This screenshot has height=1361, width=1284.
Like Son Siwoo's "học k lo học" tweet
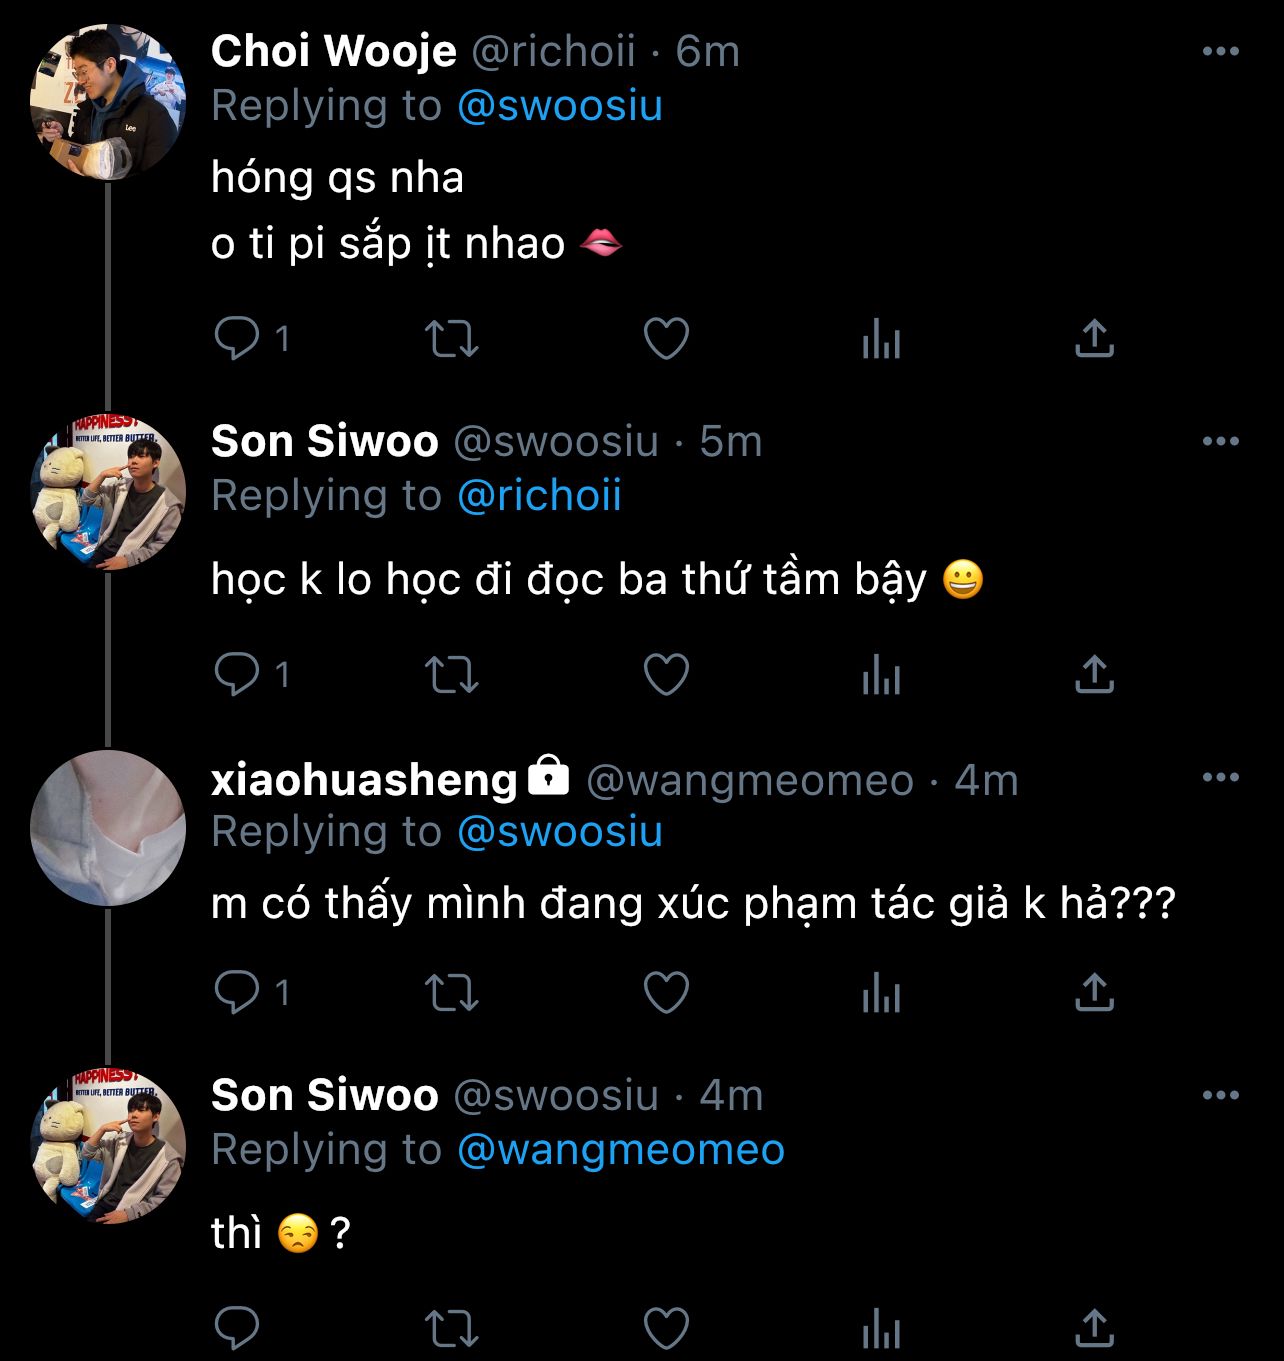pyautogui.click(x=666, y=675)
